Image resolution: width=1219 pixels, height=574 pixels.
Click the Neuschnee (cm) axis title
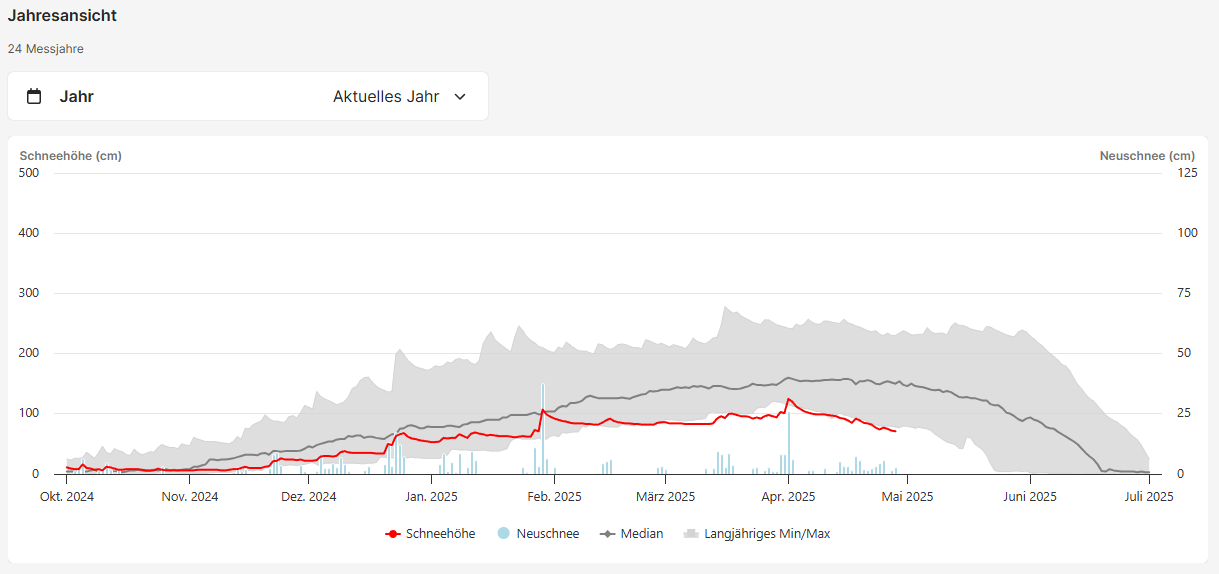(1146, 156)
